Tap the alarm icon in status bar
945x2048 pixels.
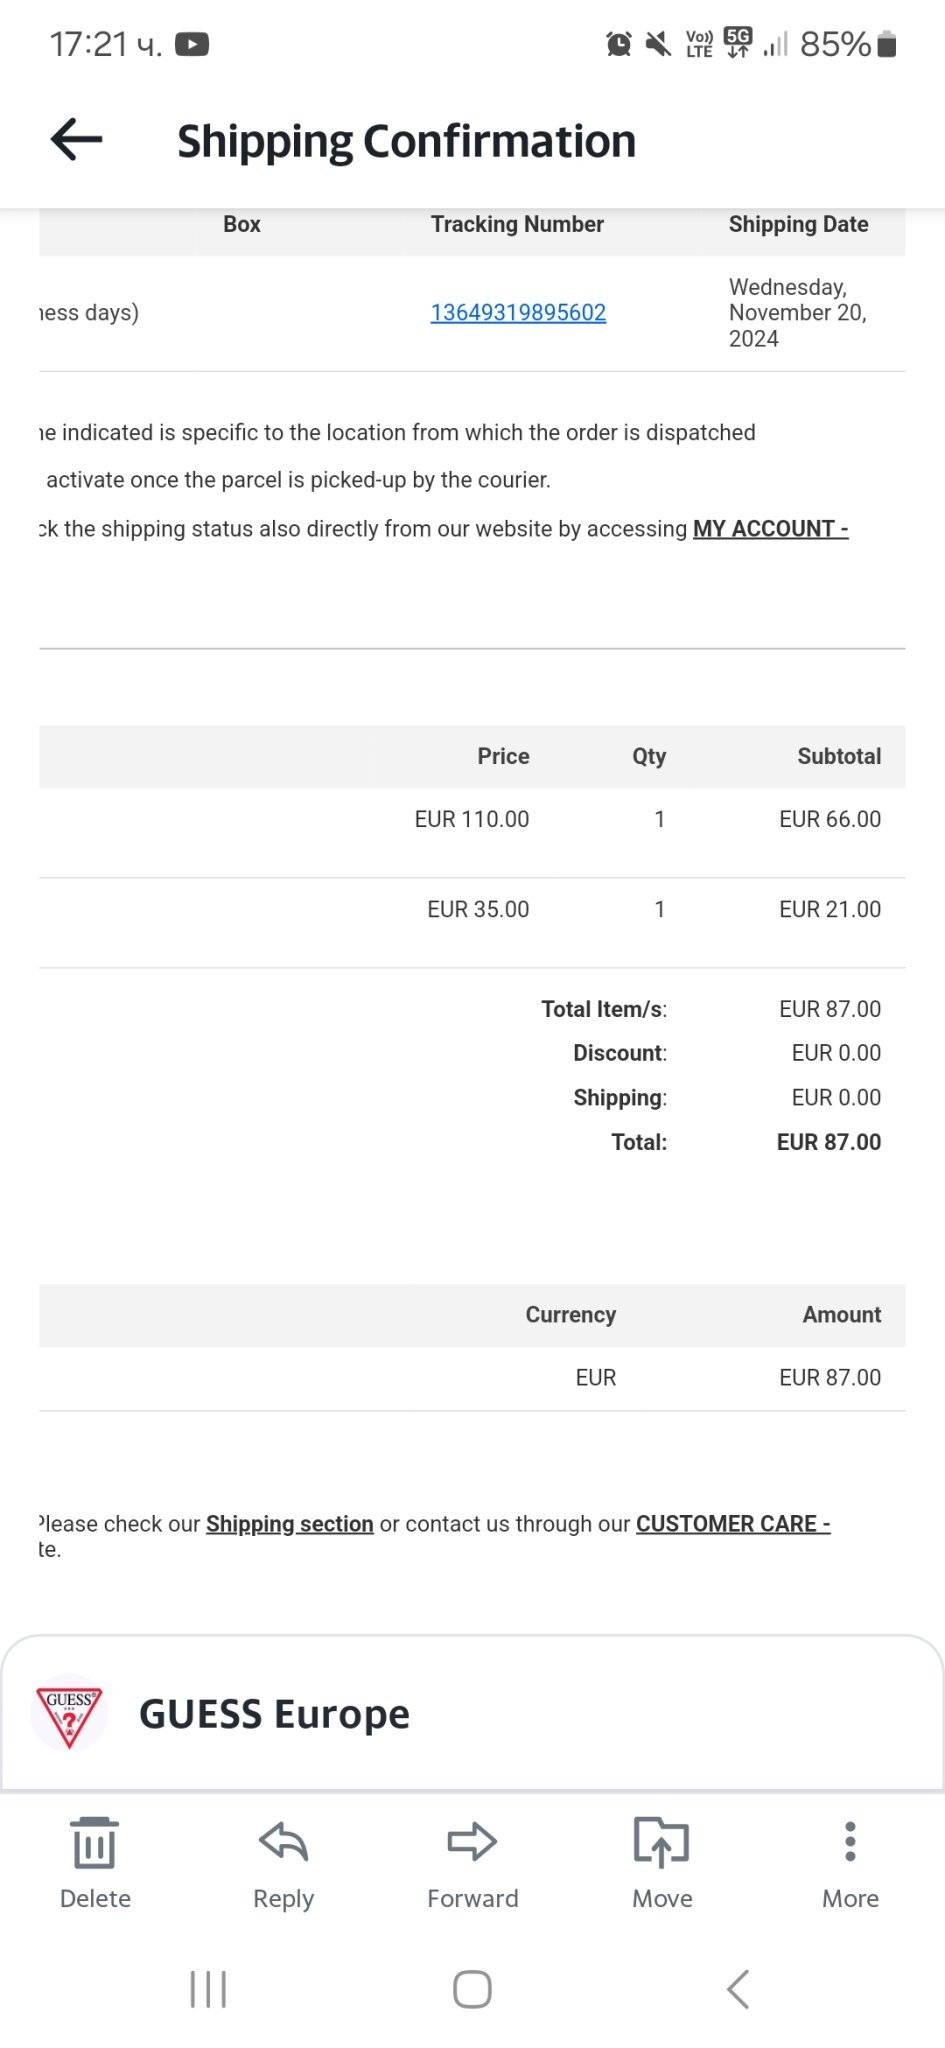coord(619,44)
